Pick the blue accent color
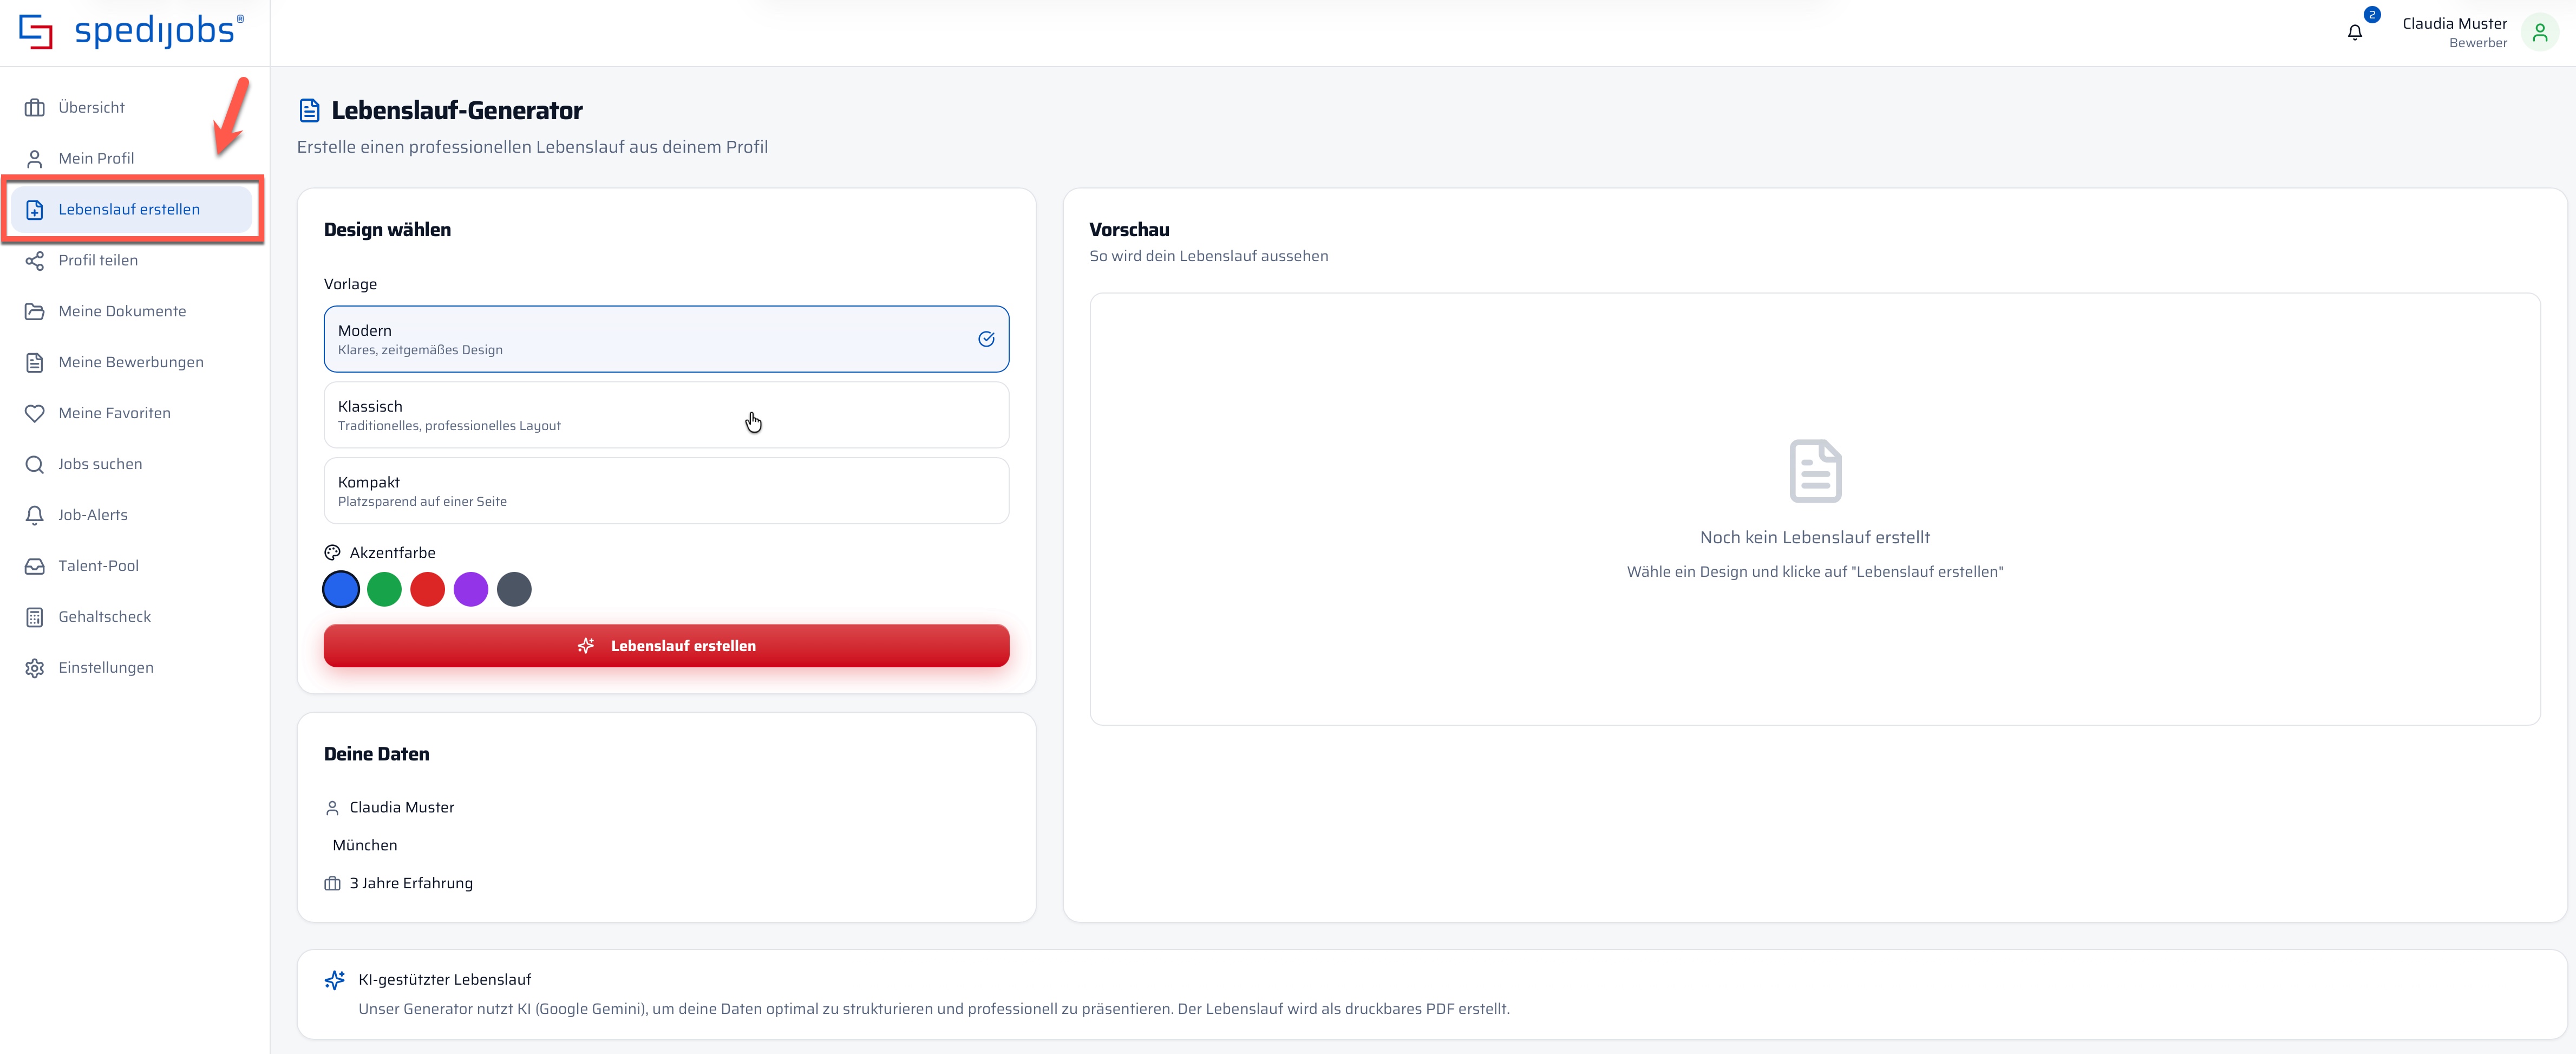The width and height of the screenshot is (2576, 1054). [341, 589]
